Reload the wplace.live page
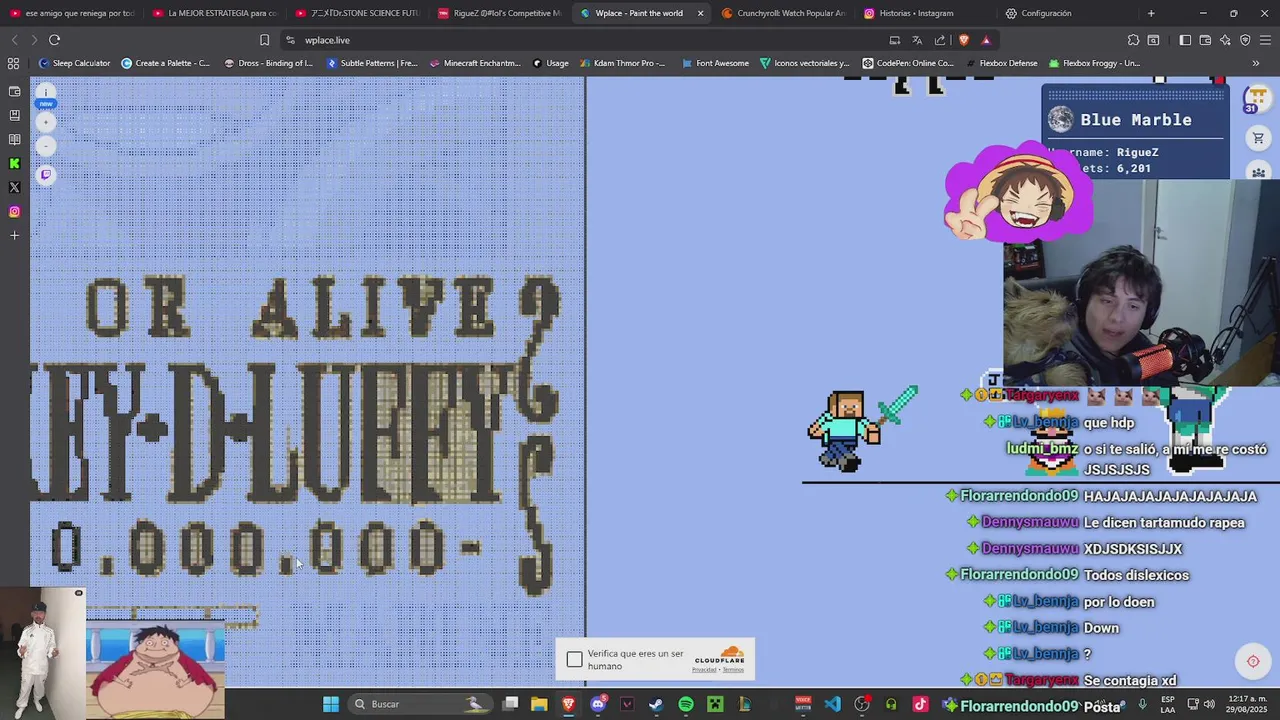This screenshot has width=1280, height=720. coord(54,40)
